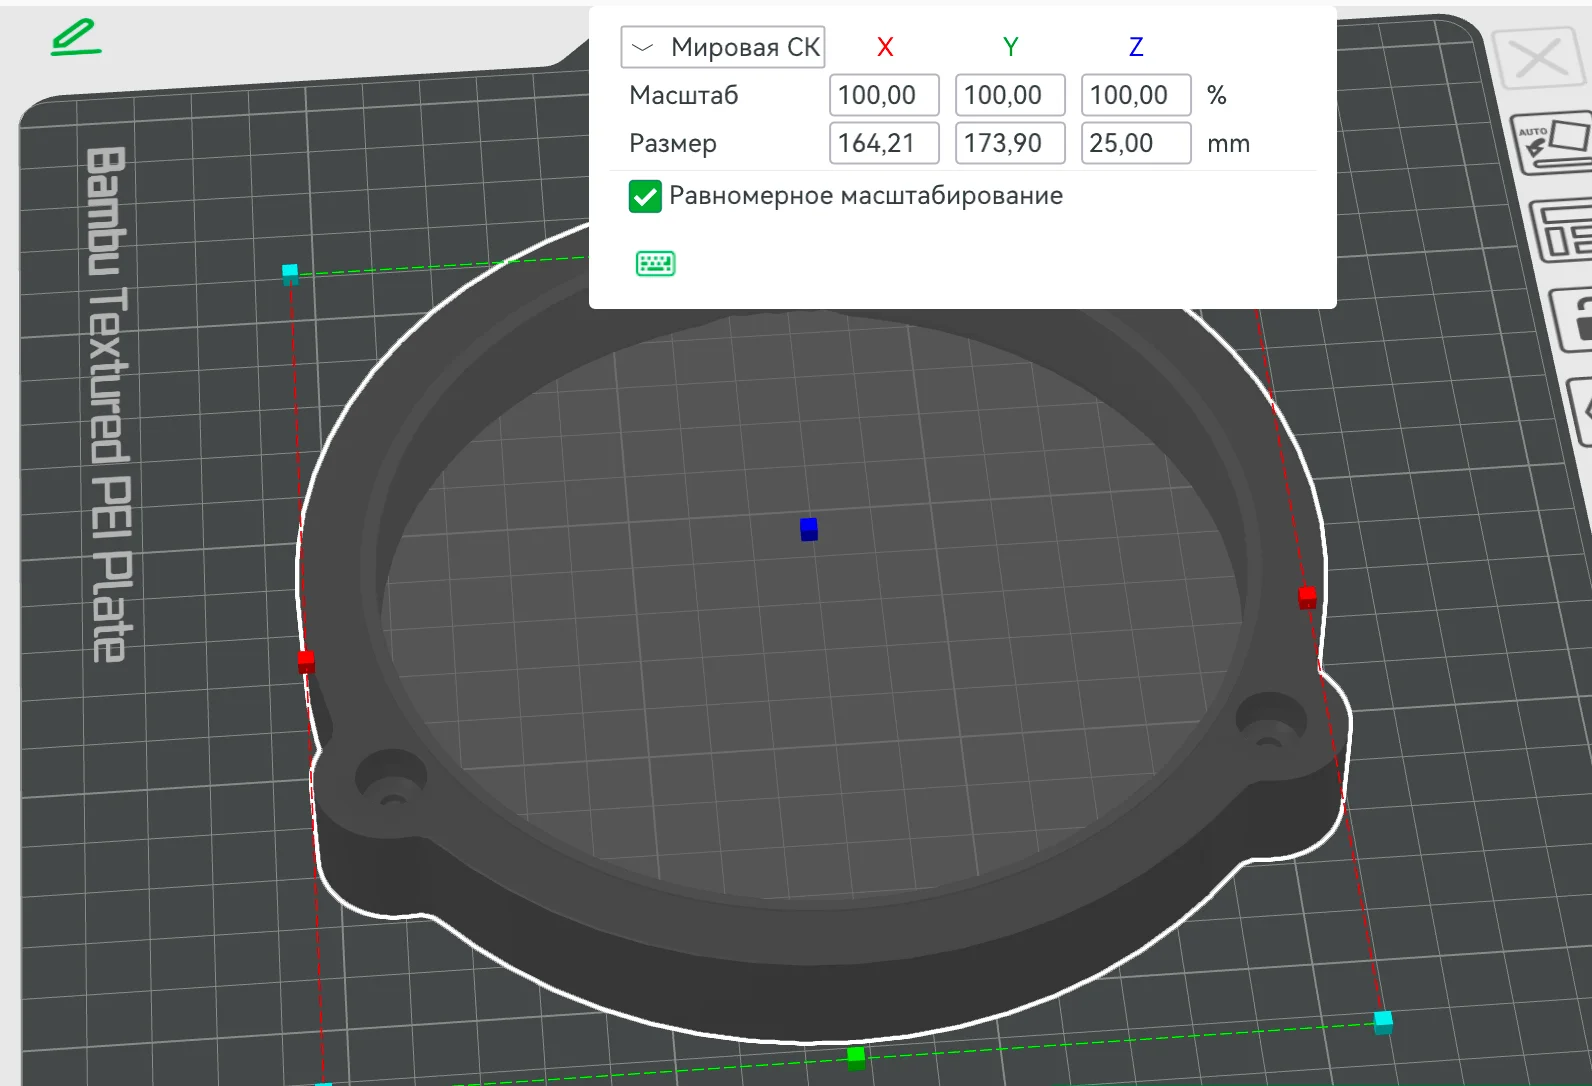Click the Размер Z field showing 25,00
Viewport: 1592px width, 1086px height.
(1136, 143)
